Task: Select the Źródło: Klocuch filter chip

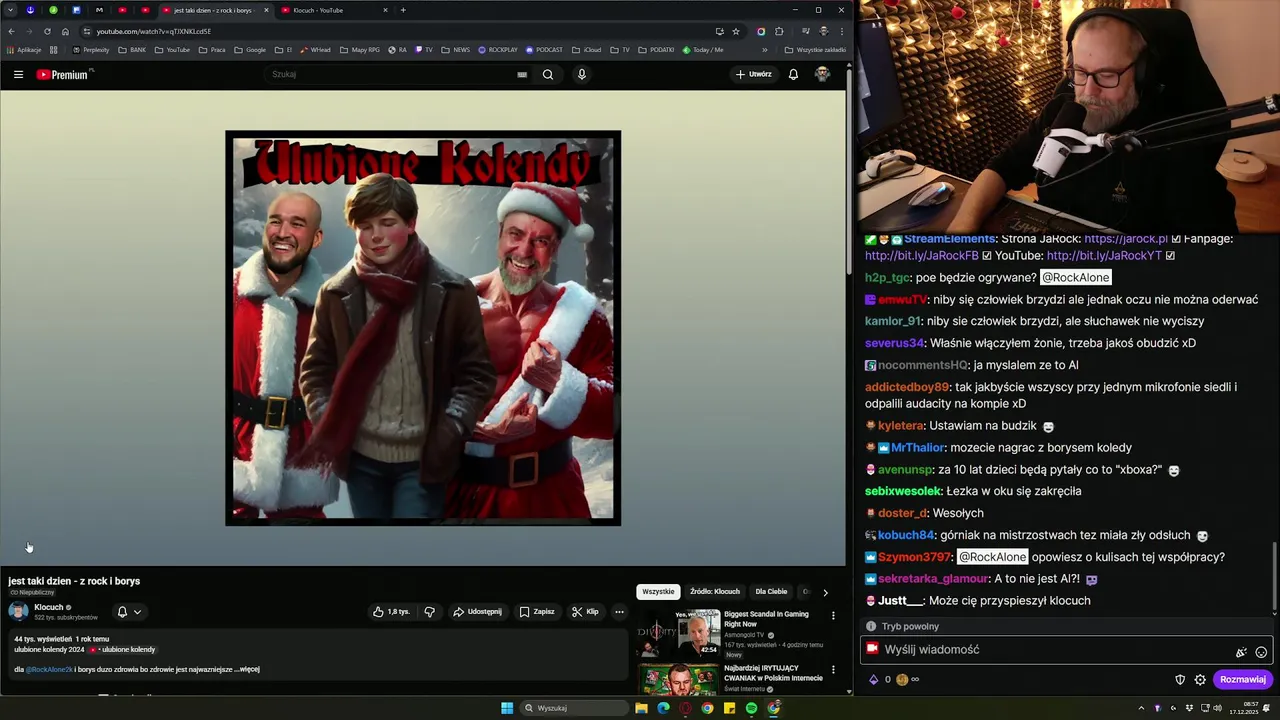Action: (x=715, y=592)
